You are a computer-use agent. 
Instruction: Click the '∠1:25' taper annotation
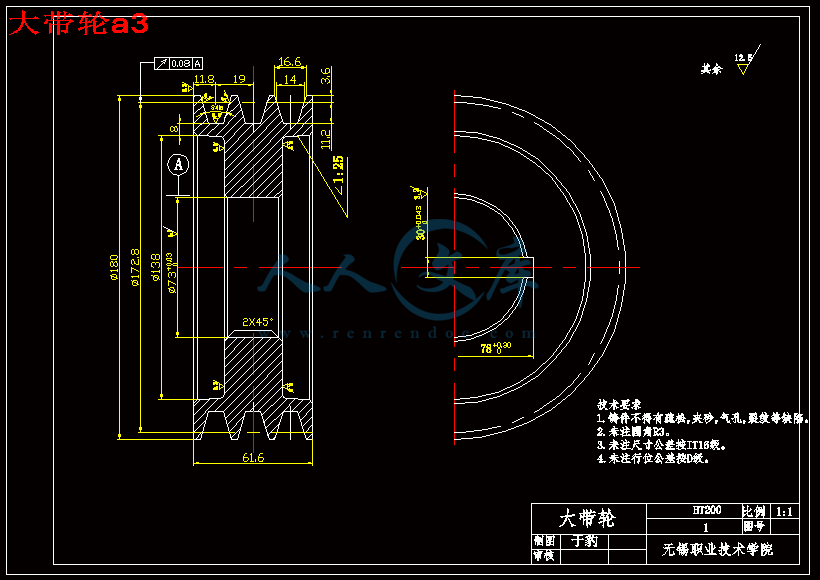point(338,175)
